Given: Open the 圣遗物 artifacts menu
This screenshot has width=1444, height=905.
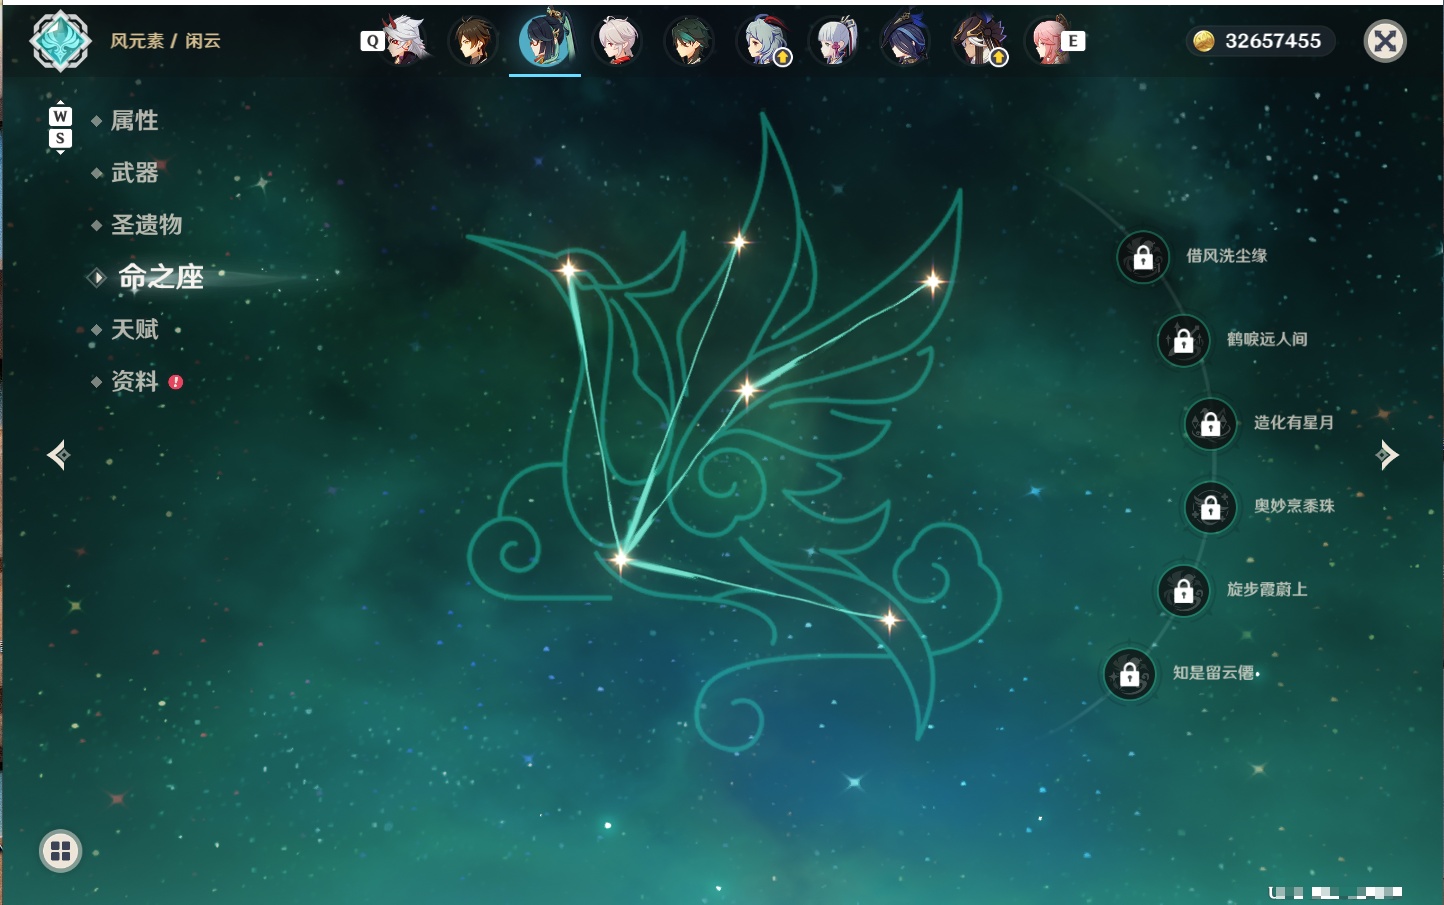Looking at the screenshot, I should (x=146, y=225).
